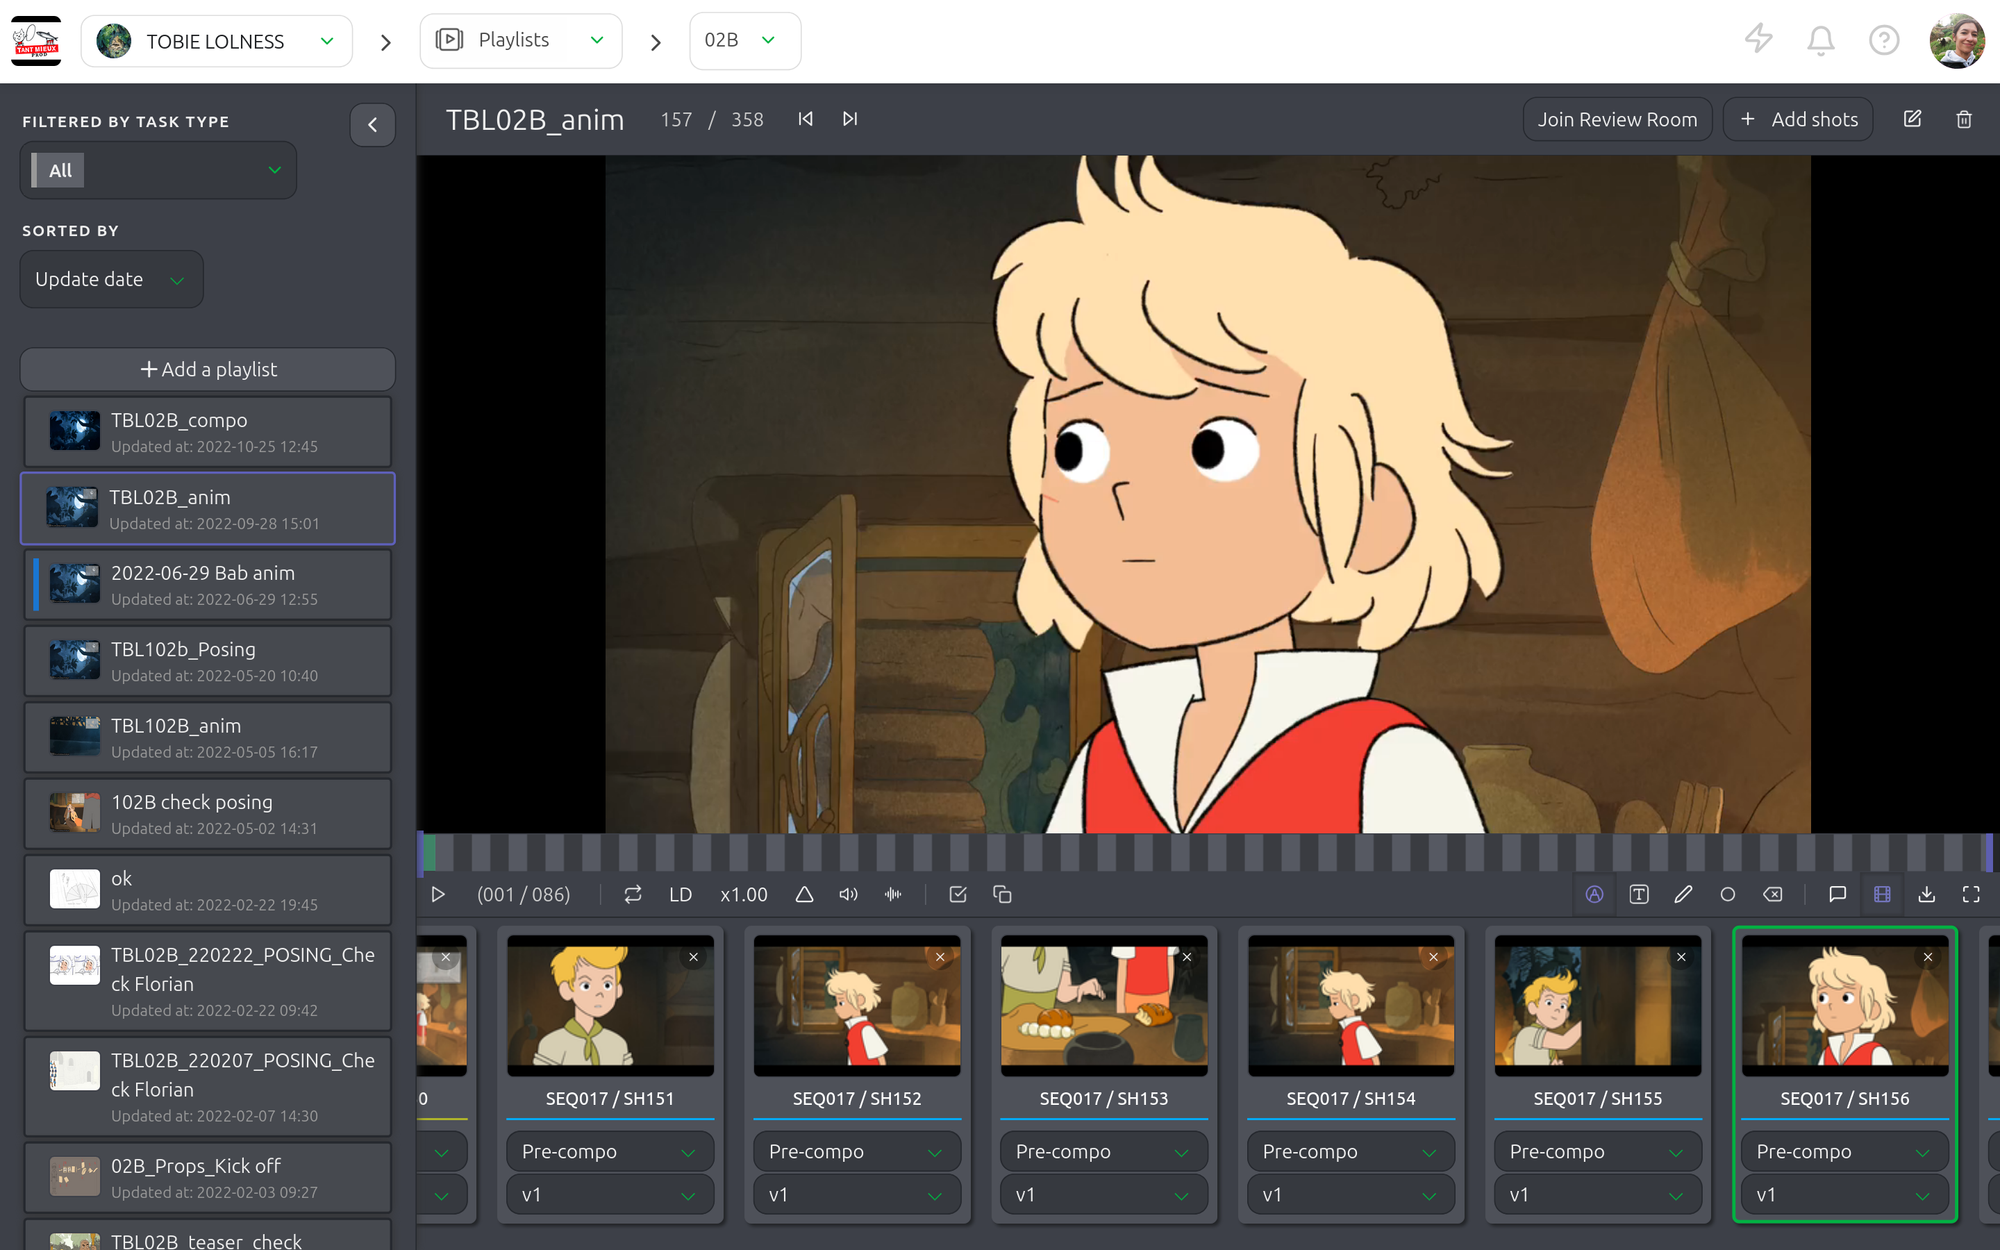Open the Playlists navigation menu

(x=521, y=41)
